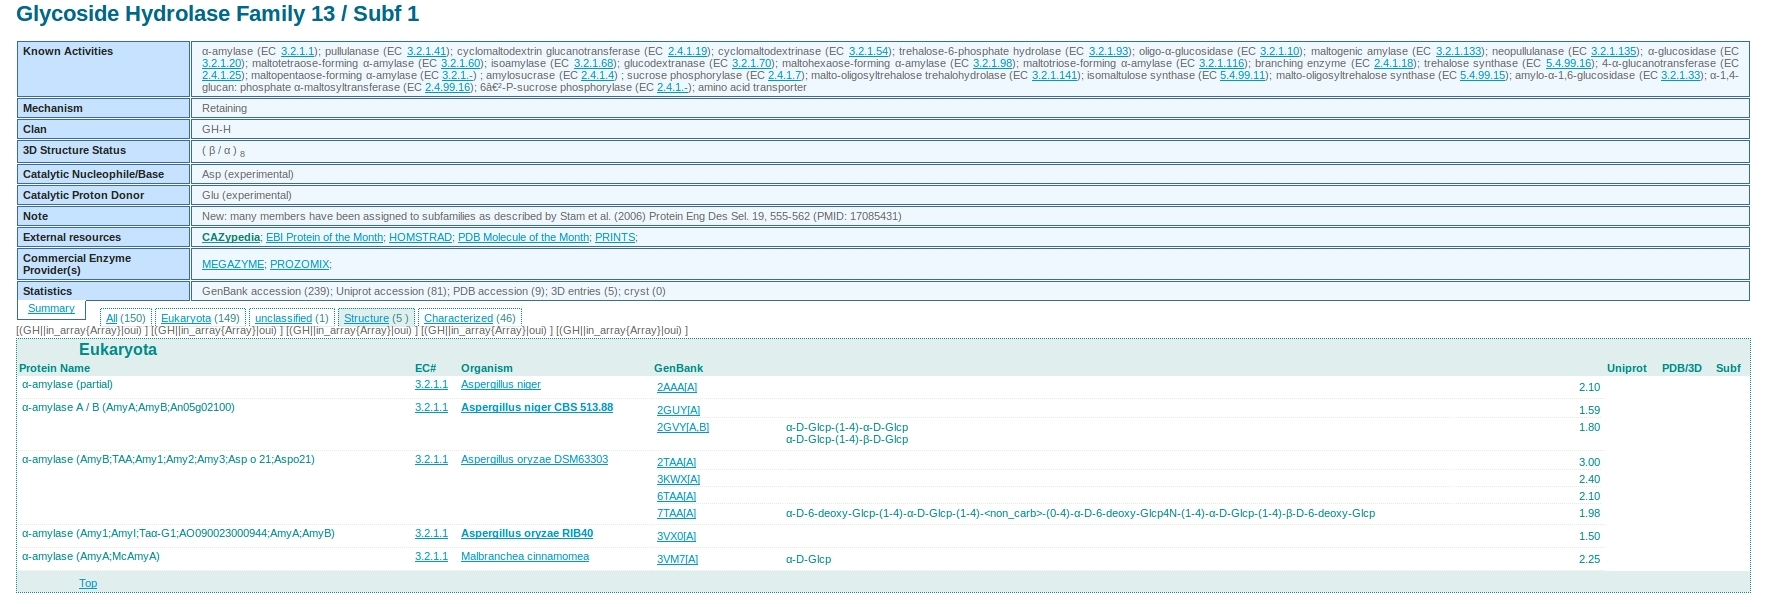Open neopullulanase EC 3.2.1.135 link
Viewport: 1765px width, 607px height.
click(1613, 51)
